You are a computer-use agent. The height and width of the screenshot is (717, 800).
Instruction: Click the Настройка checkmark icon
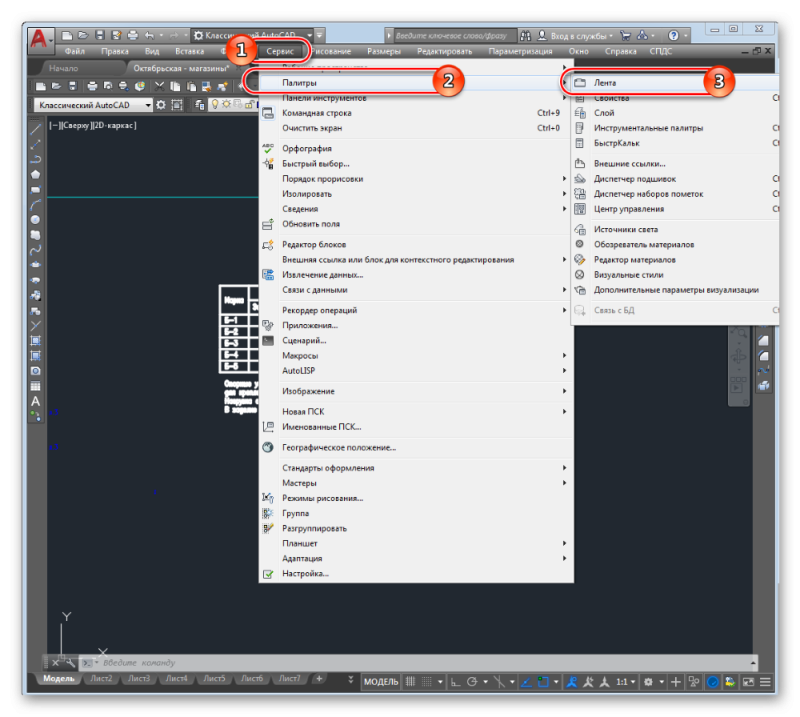click(x=268, y=574)
